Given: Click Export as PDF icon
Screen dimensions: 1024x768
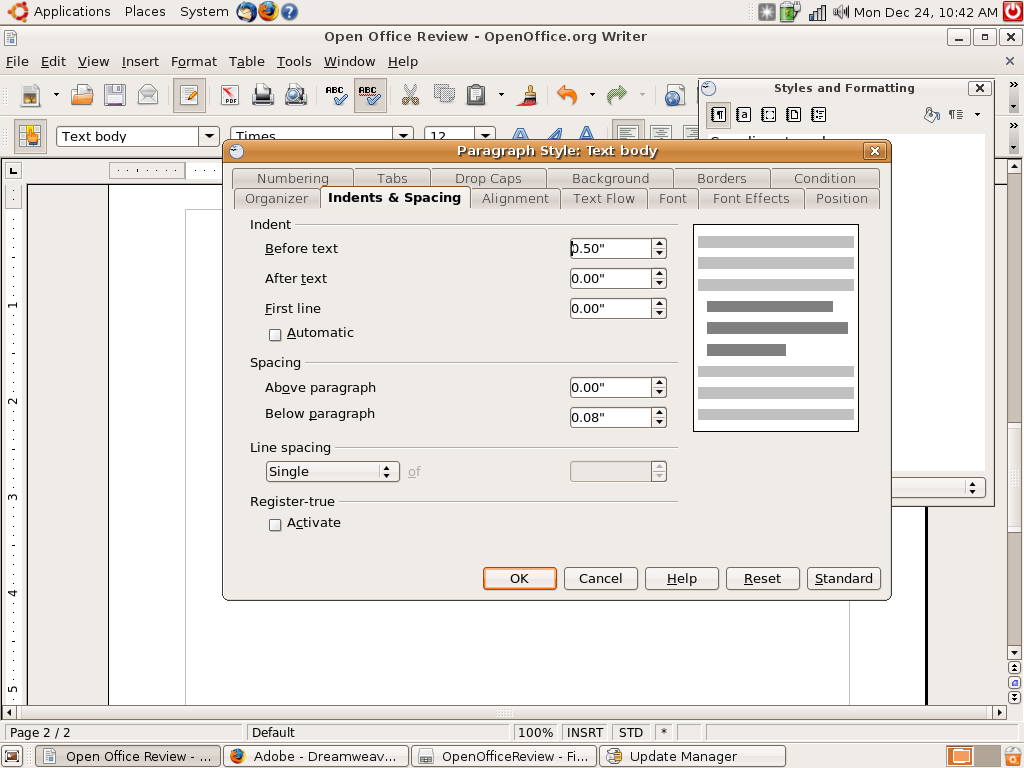Looking at the screenshot, I should 230,95.
